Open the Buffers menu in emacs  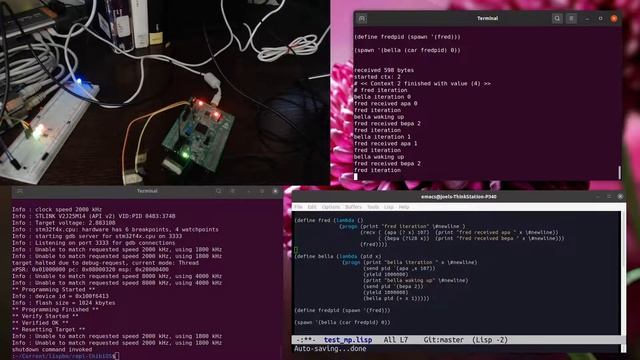tap(353, 207)
